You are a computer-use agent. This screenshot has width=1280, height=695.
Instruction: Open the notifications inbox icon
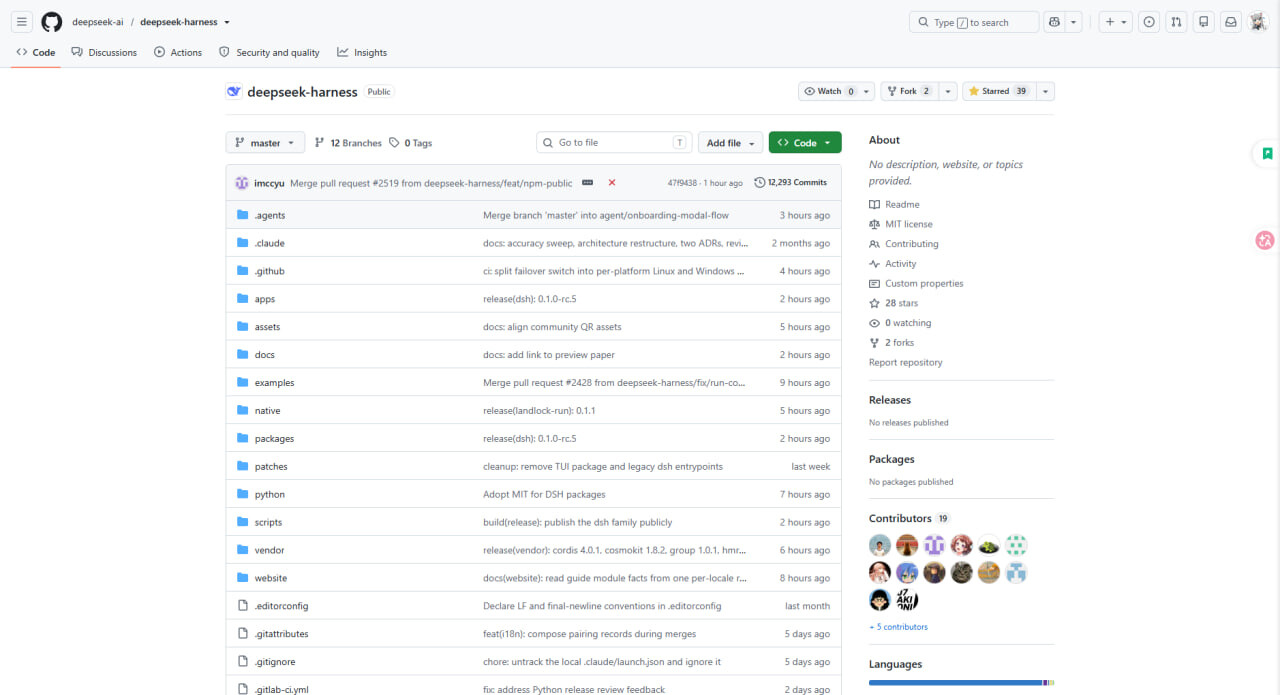click(x=1231, y=22)
